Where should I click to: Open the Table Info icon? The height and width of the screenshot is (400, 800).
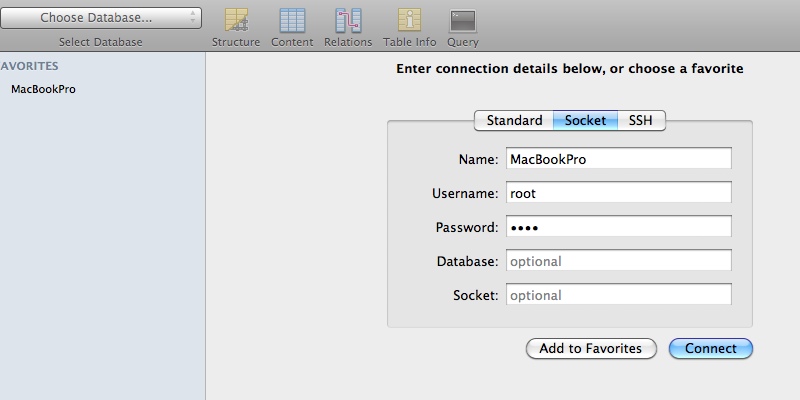(410, 20)
